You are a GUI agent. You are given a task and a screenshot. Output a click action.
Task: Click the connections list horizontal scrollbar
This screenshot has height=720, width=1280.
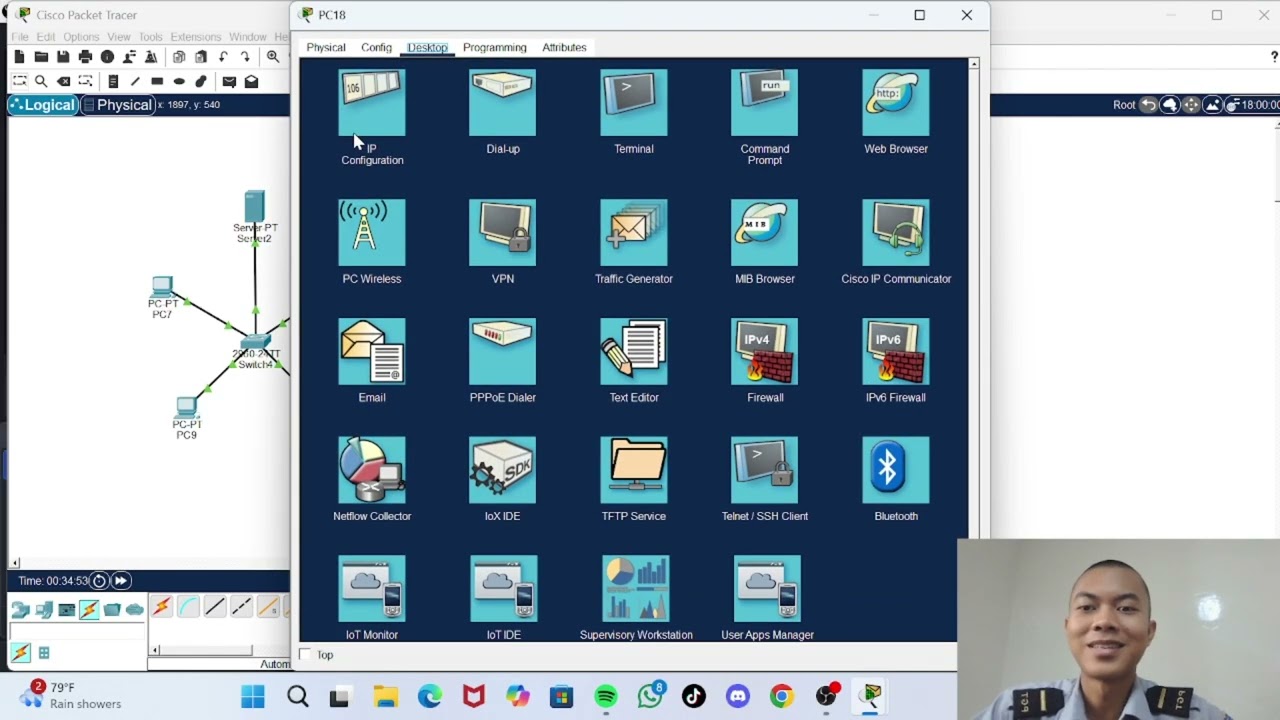pos(205,650)
